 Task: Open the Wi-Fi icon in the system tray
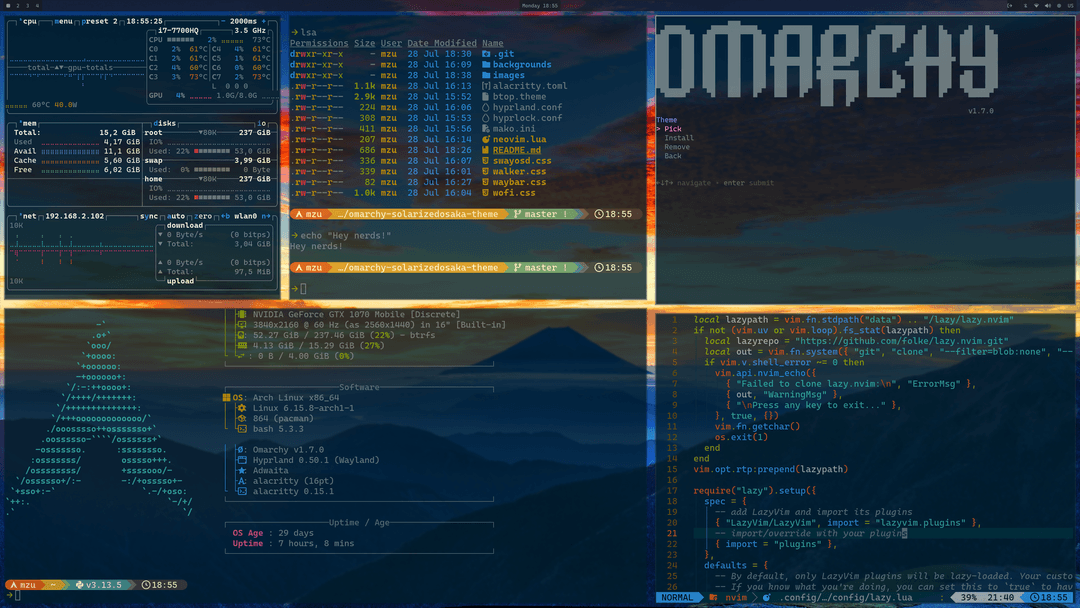[1036, 5]
